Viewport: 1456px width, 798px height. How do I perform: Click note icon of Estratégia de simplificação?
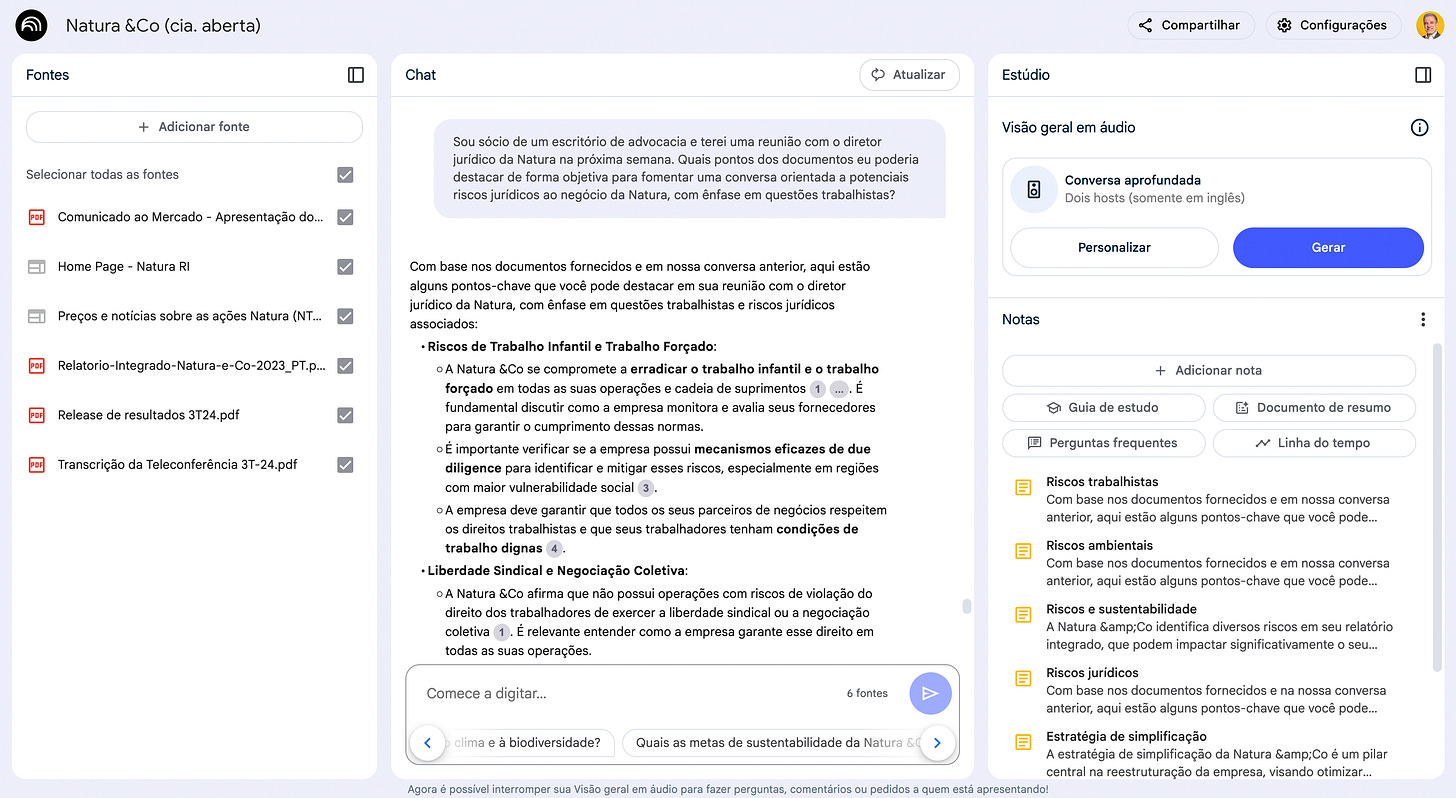tap(1023, 742)
